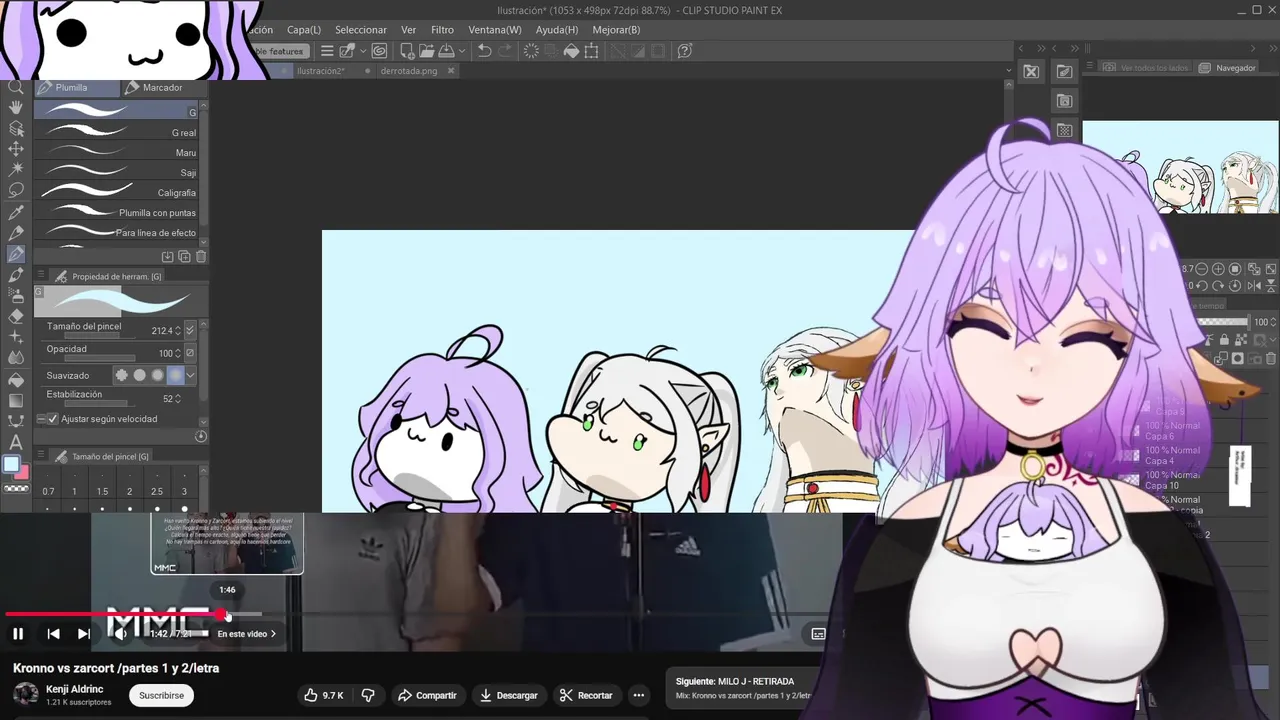Image resolution: width=1280 pixels, height=720 pixels.
Task: Select the Eraser tool
Action: 16,316
